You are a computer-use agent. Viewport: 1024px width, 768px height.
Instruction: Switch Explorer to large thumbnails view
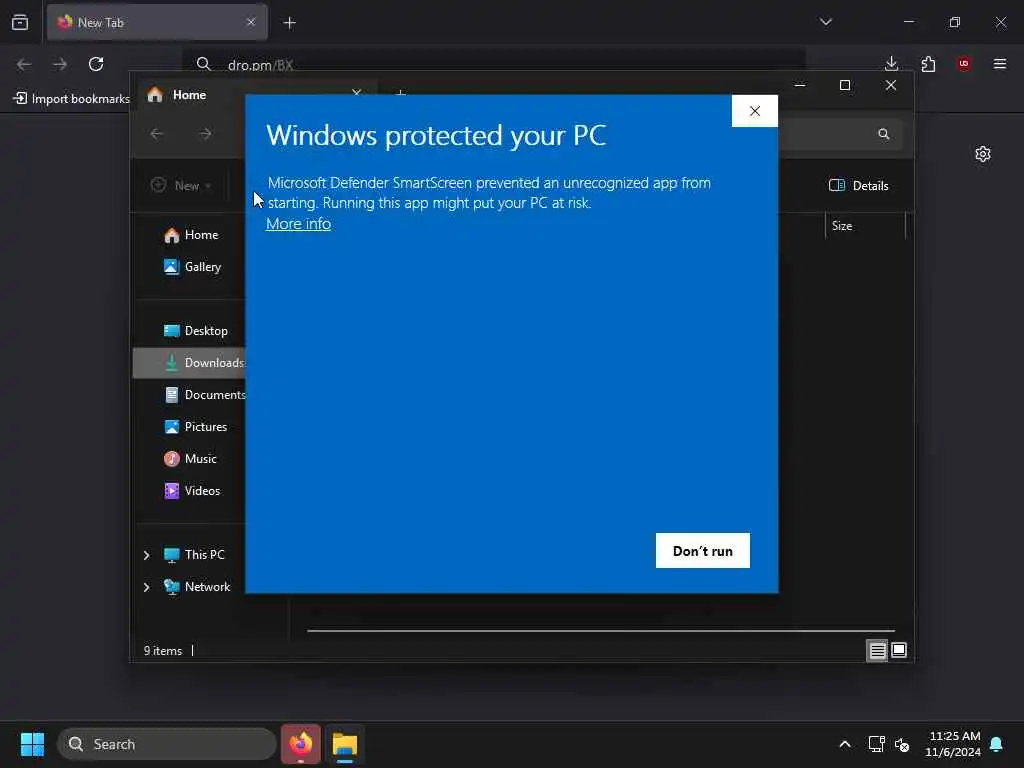pyautogui.click(x=899, y=650)
